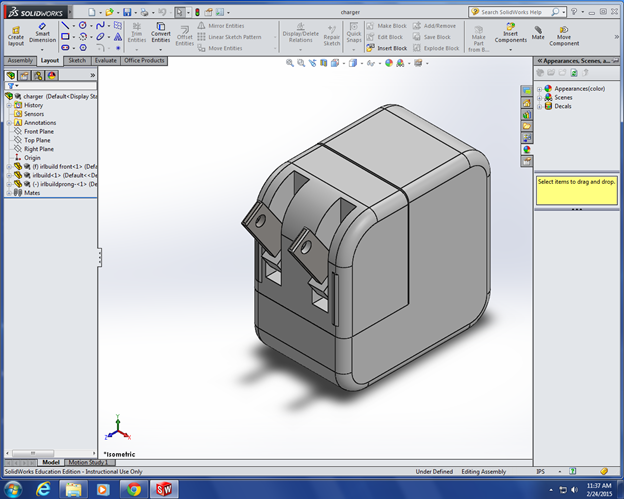Switch to the Sketch tab
This screenshot has width=624, height=499.
pos(77,60)
